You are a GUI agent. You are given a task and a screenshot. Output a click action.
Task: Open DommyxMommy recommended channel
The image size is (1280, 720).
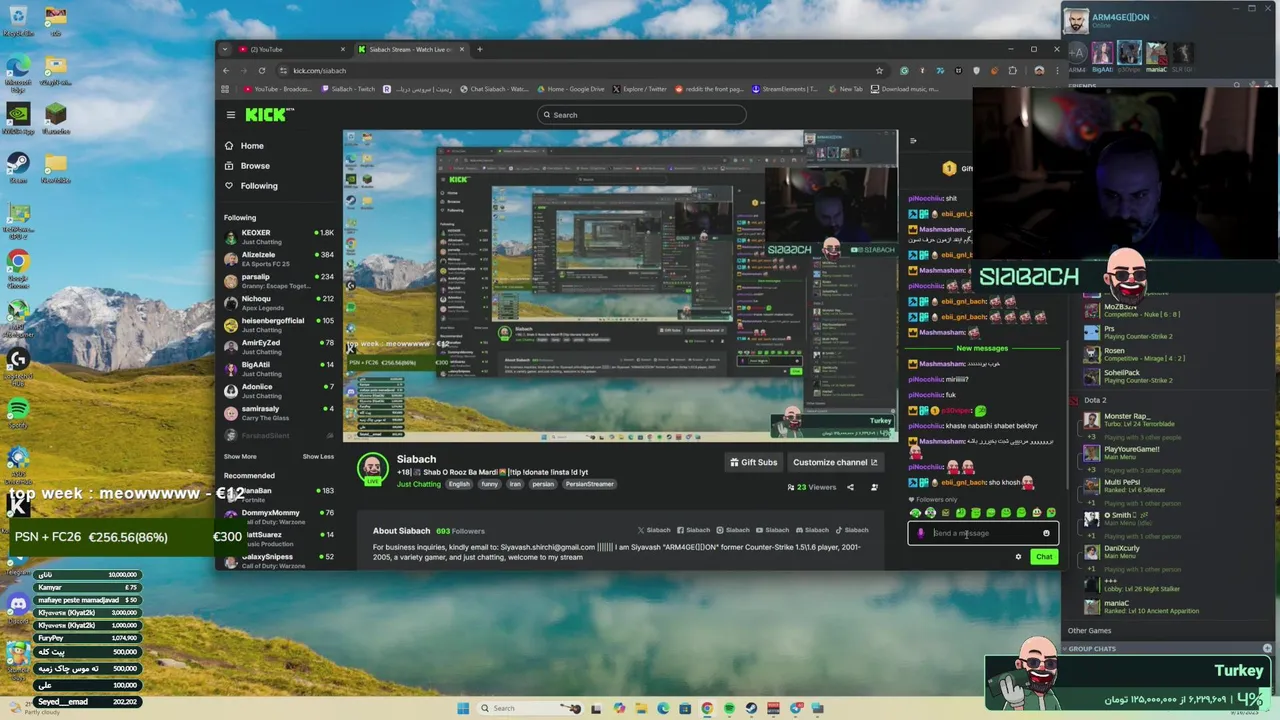(279, 517)
